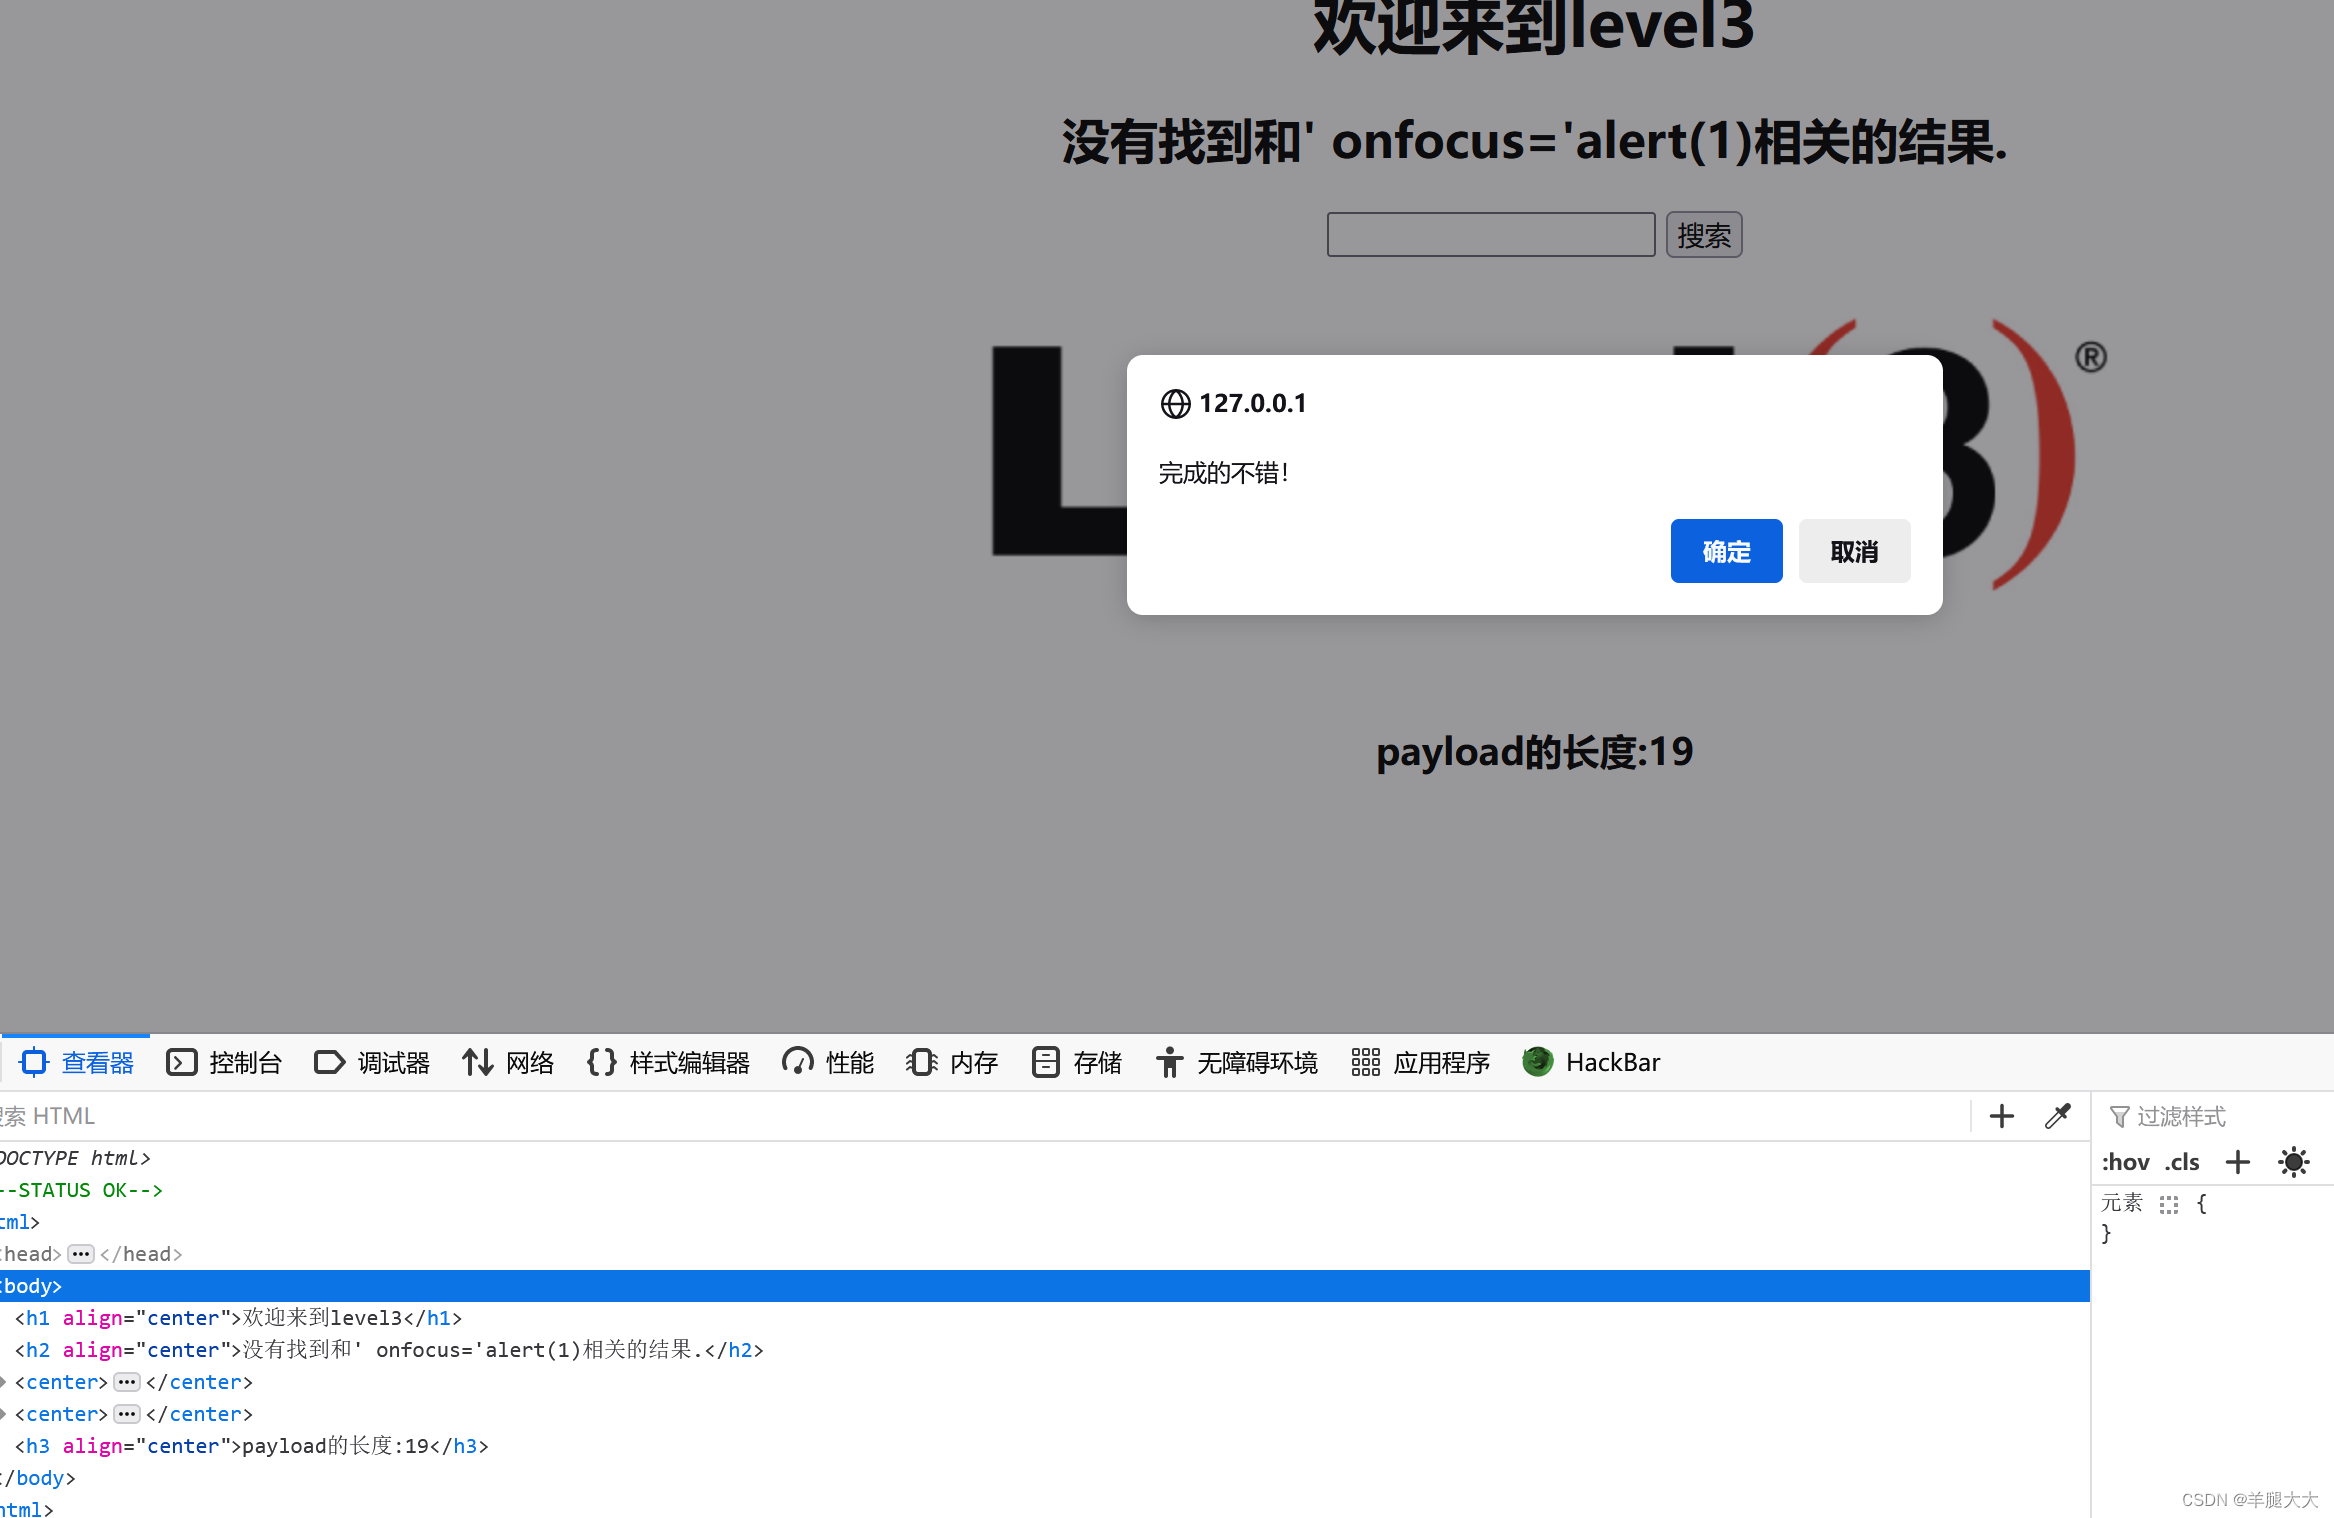Toggle the .cls classes panel
This screenshot has height=1518, width=2334.
pyautogui.click(x=2182, y=1162)
